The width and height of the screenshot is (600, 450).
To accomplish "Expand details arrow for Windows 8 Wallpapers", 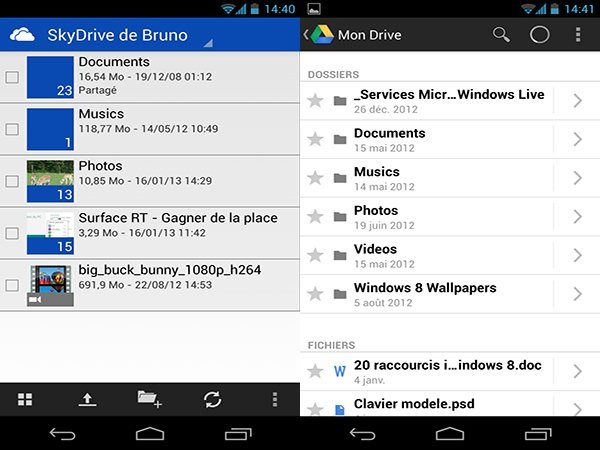I will (578, 294).
